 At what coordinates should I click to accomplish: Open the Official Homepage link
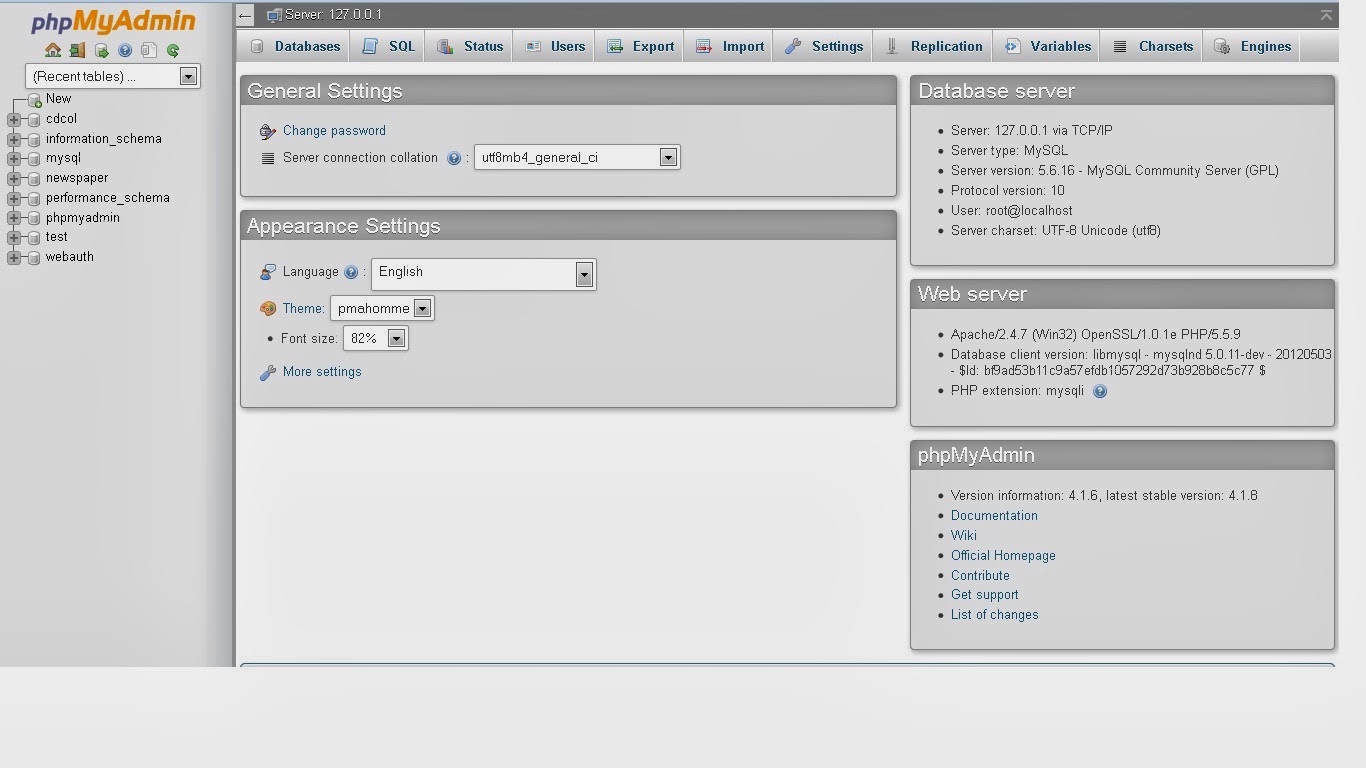(1003, 556)
